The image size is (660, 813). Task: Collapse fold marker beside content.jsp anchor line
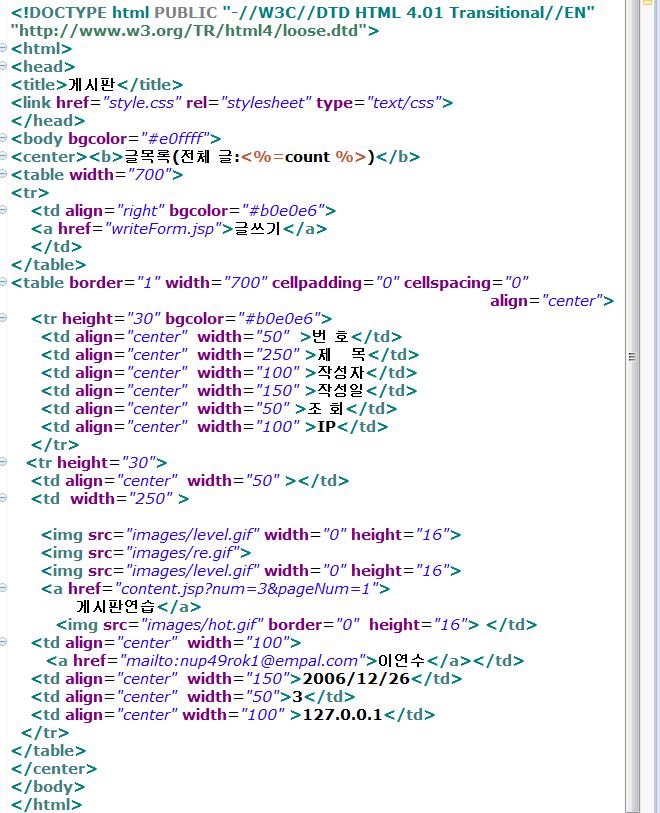click(3, 588)
